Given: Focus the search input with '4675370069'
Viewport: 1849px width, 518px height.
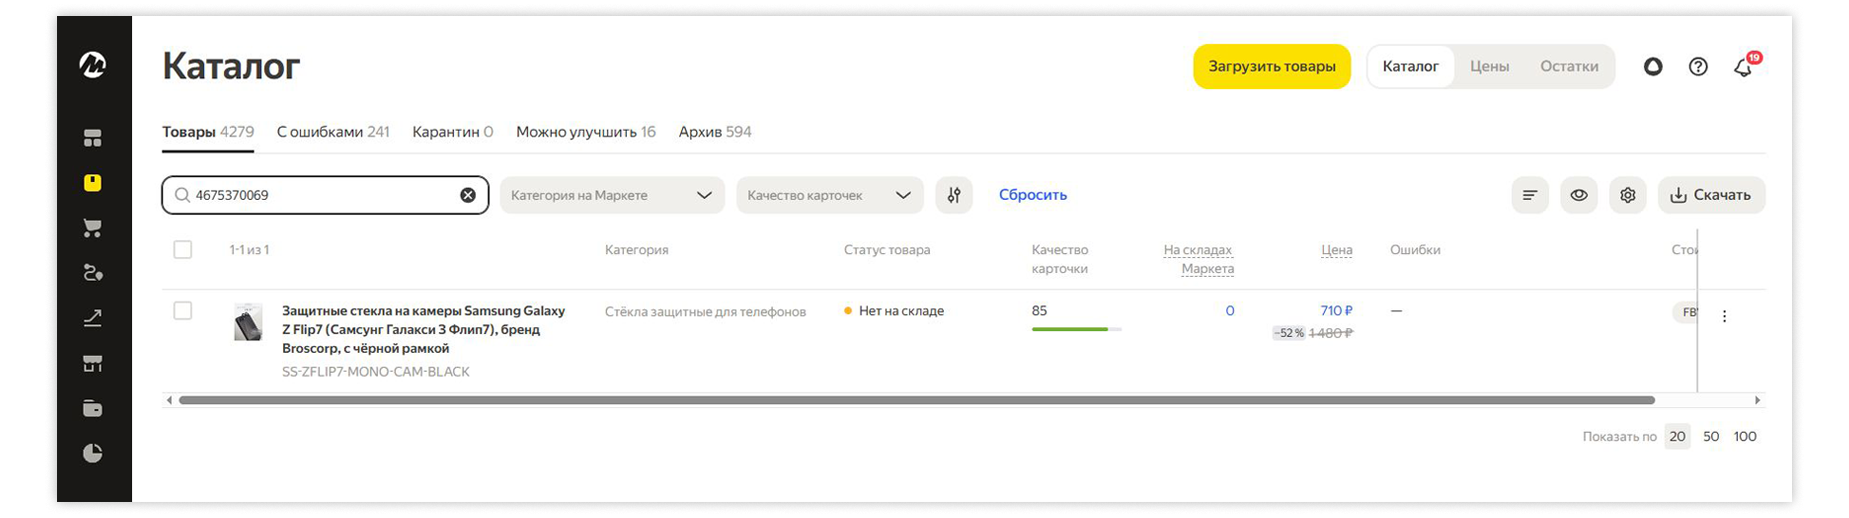Looking at the screenshot, I should pos(325,195).
